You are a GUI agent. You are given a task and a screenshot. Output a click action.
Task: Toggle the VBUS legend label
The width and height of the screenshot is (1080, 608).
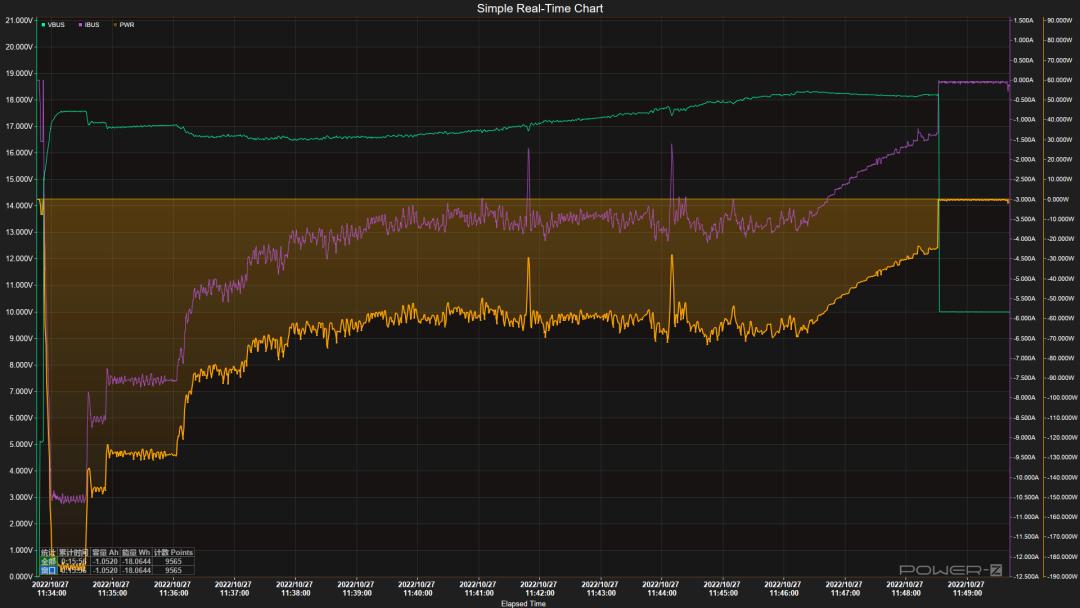56,24
